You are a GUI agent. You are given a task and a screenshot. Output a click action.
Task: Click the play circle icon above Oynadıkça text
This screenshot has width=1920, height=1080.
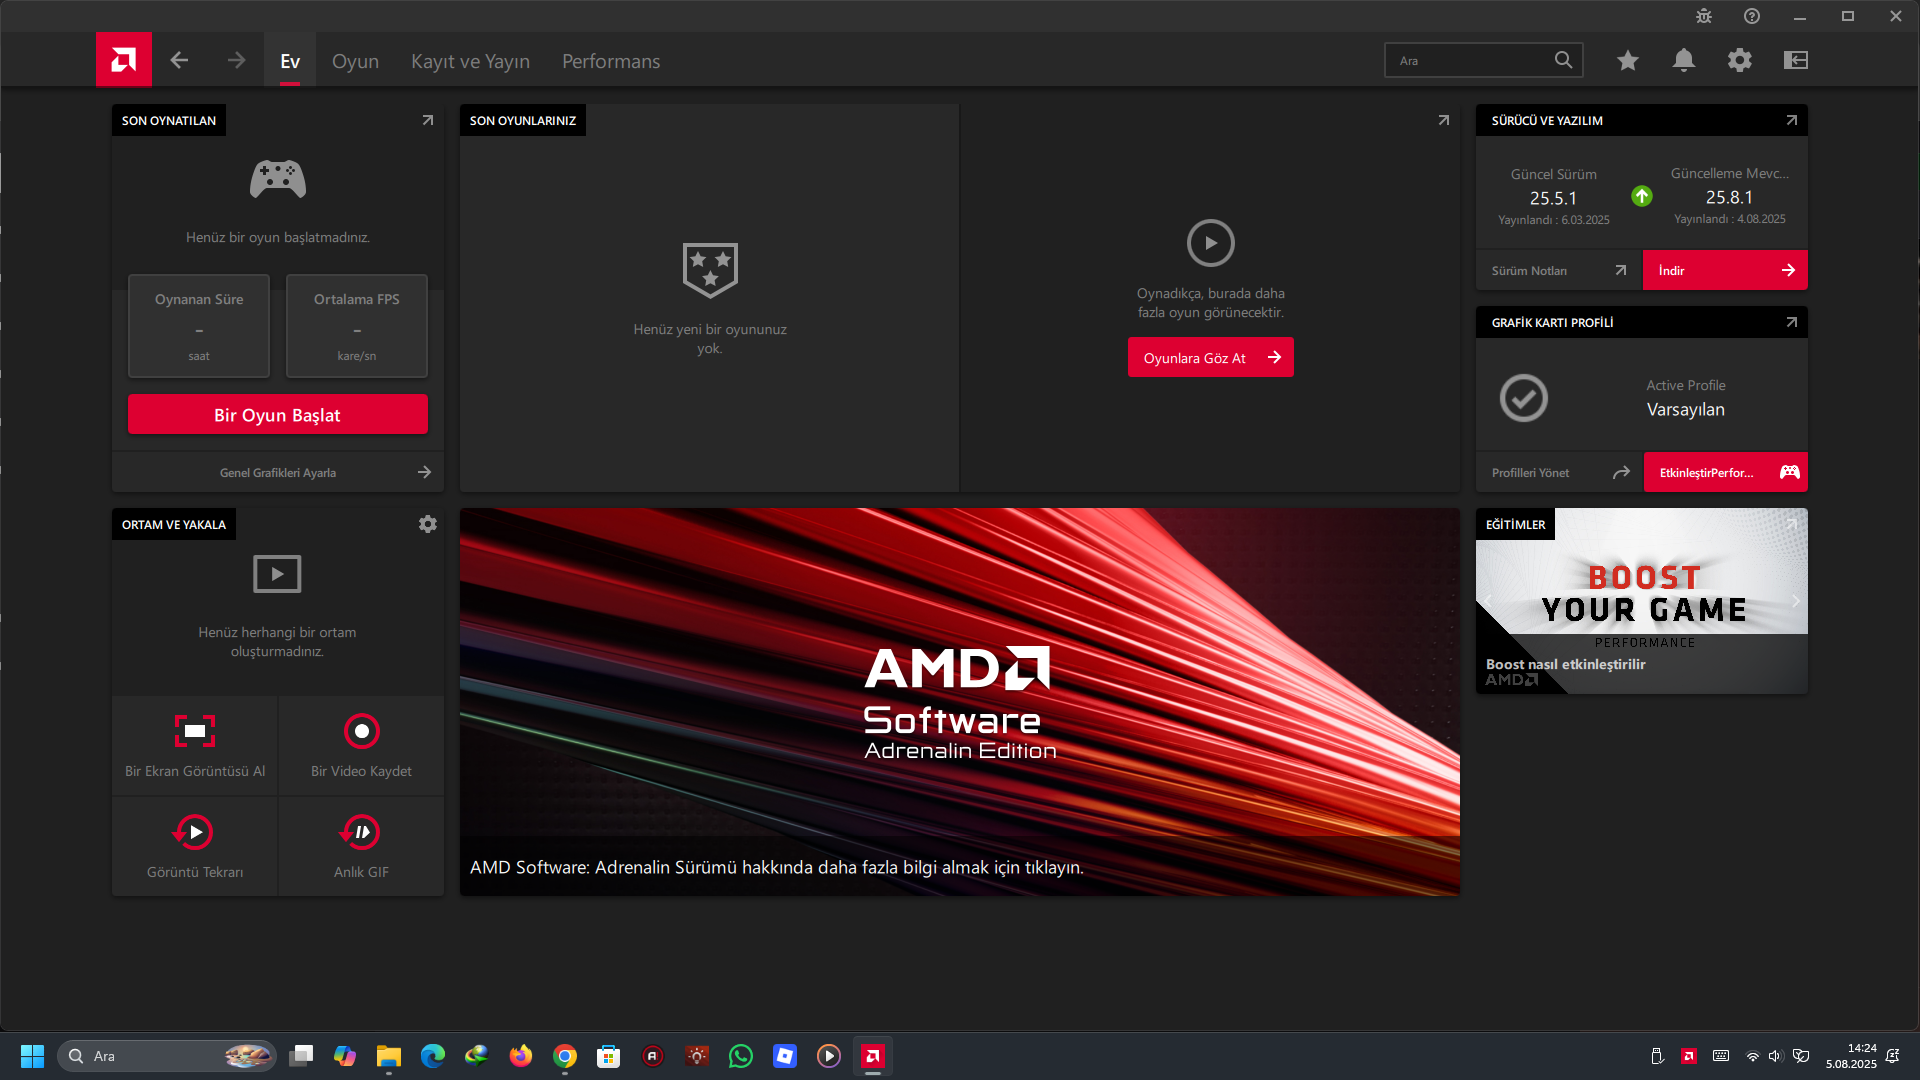pos(1211,243)
